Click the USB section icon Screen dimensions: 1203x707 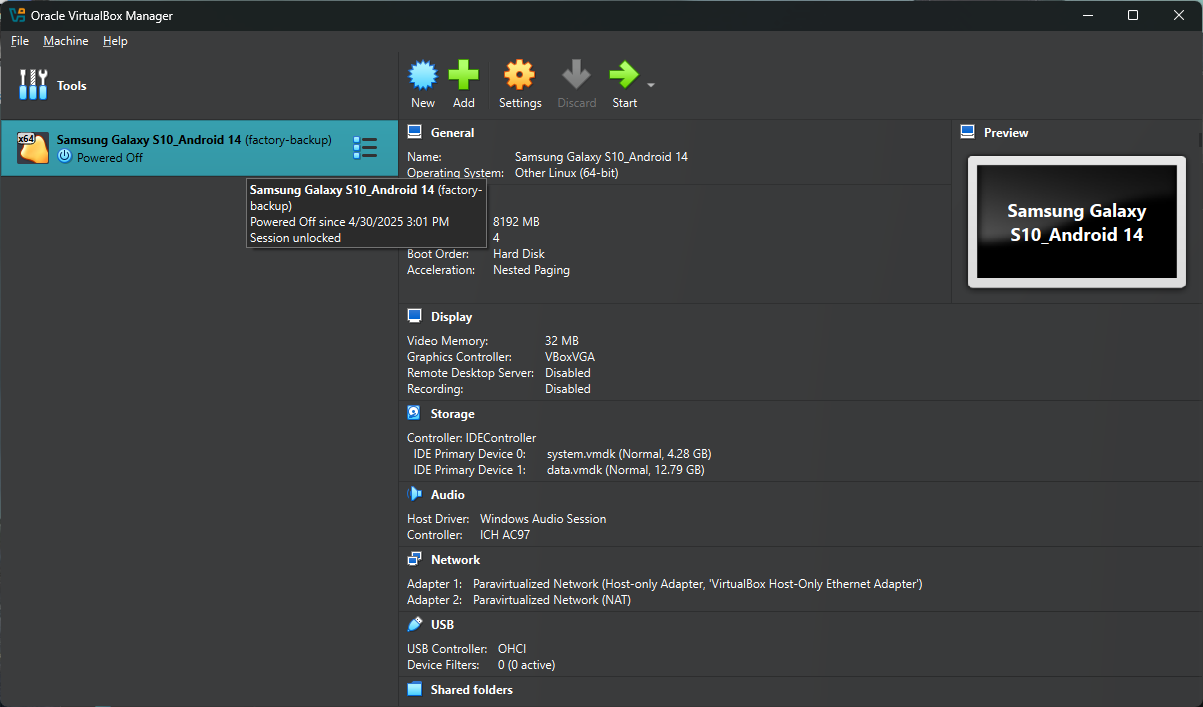click(415, 624)
